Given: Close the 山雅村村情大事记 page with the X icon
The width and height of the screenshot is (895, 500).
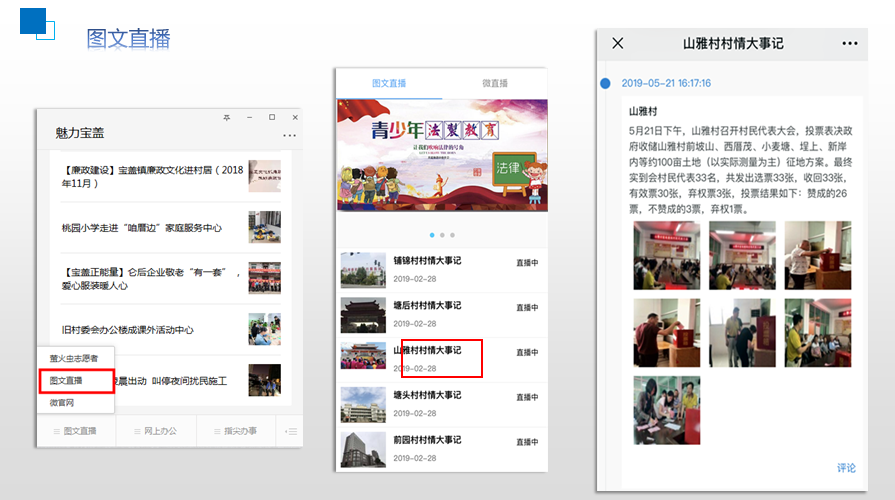Looking at the screenshot, I should click(x=618, y=44).
